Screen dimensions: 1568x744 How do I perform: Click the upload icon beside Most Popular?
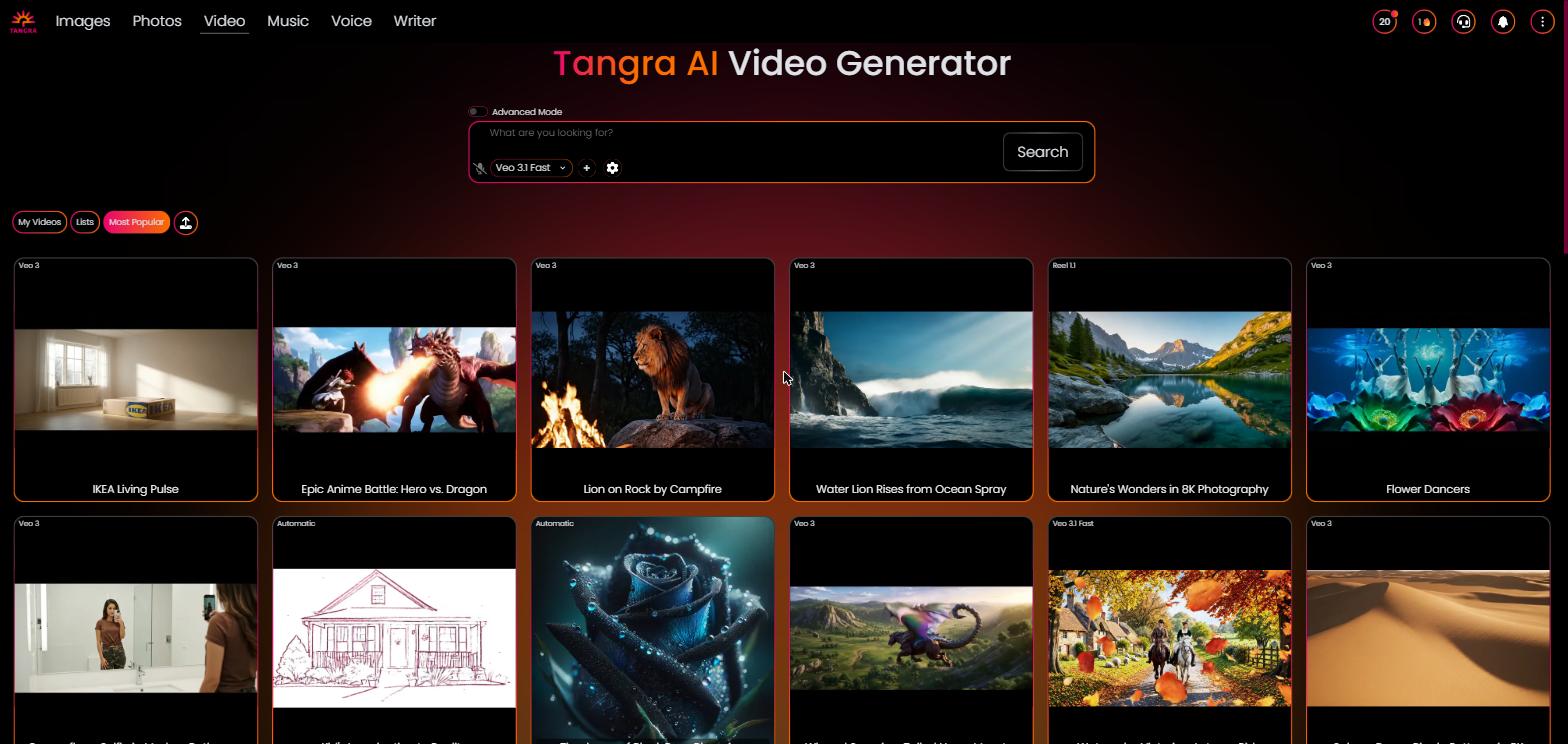[186, 222]
